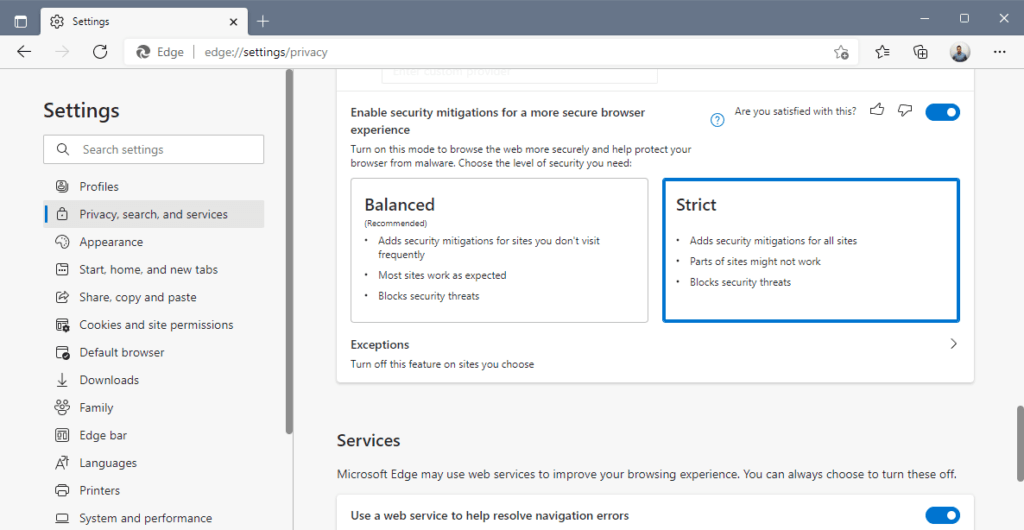This screenshot has height=530, width=1024.
Task: Click the address bar URL text
Action: [x=266, y=52]
